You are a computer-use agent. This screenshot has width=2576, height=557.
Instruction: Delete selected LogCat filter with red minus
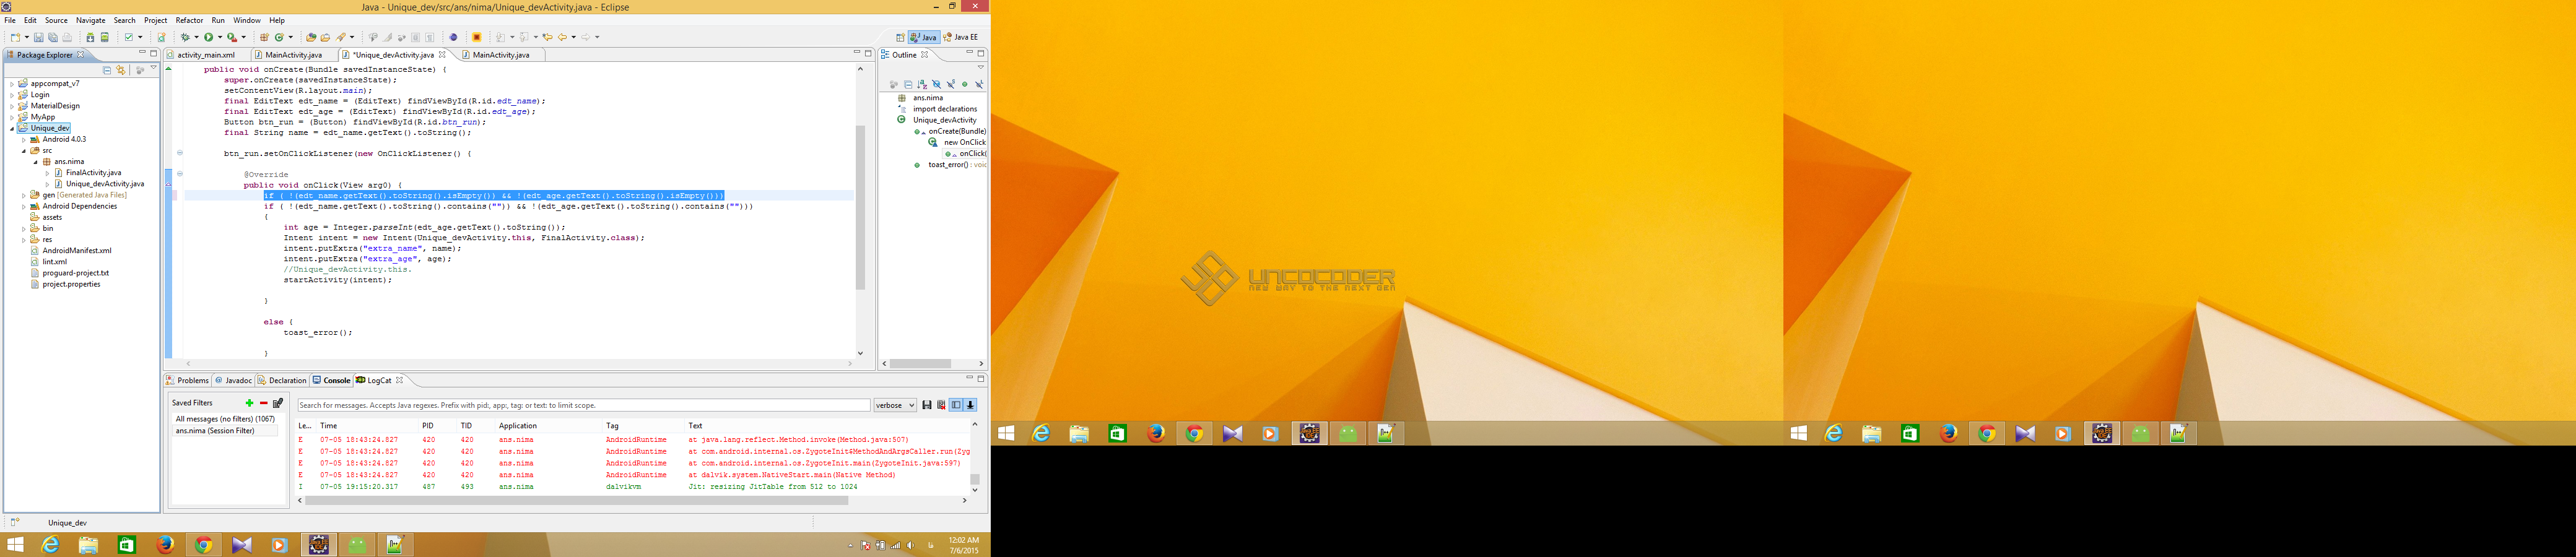point(263,403)
